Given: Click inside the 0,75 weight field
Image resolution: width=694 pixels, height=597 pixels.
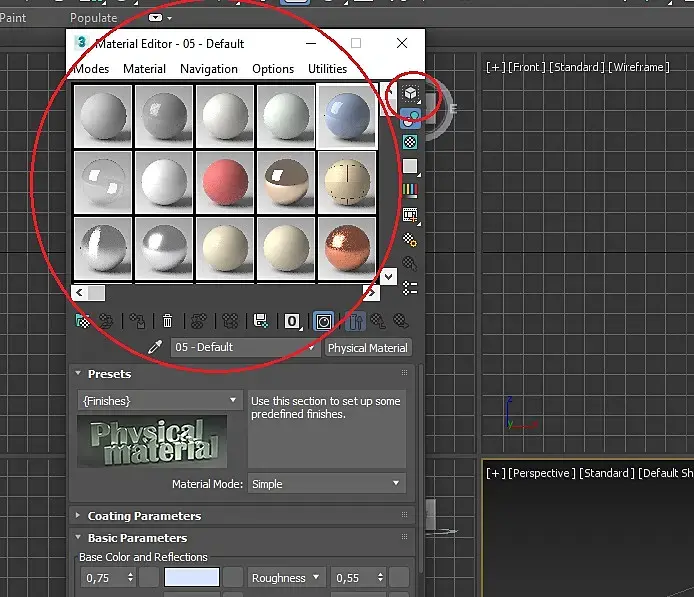Looking at the screenshot, I should [x=104, y=578].
